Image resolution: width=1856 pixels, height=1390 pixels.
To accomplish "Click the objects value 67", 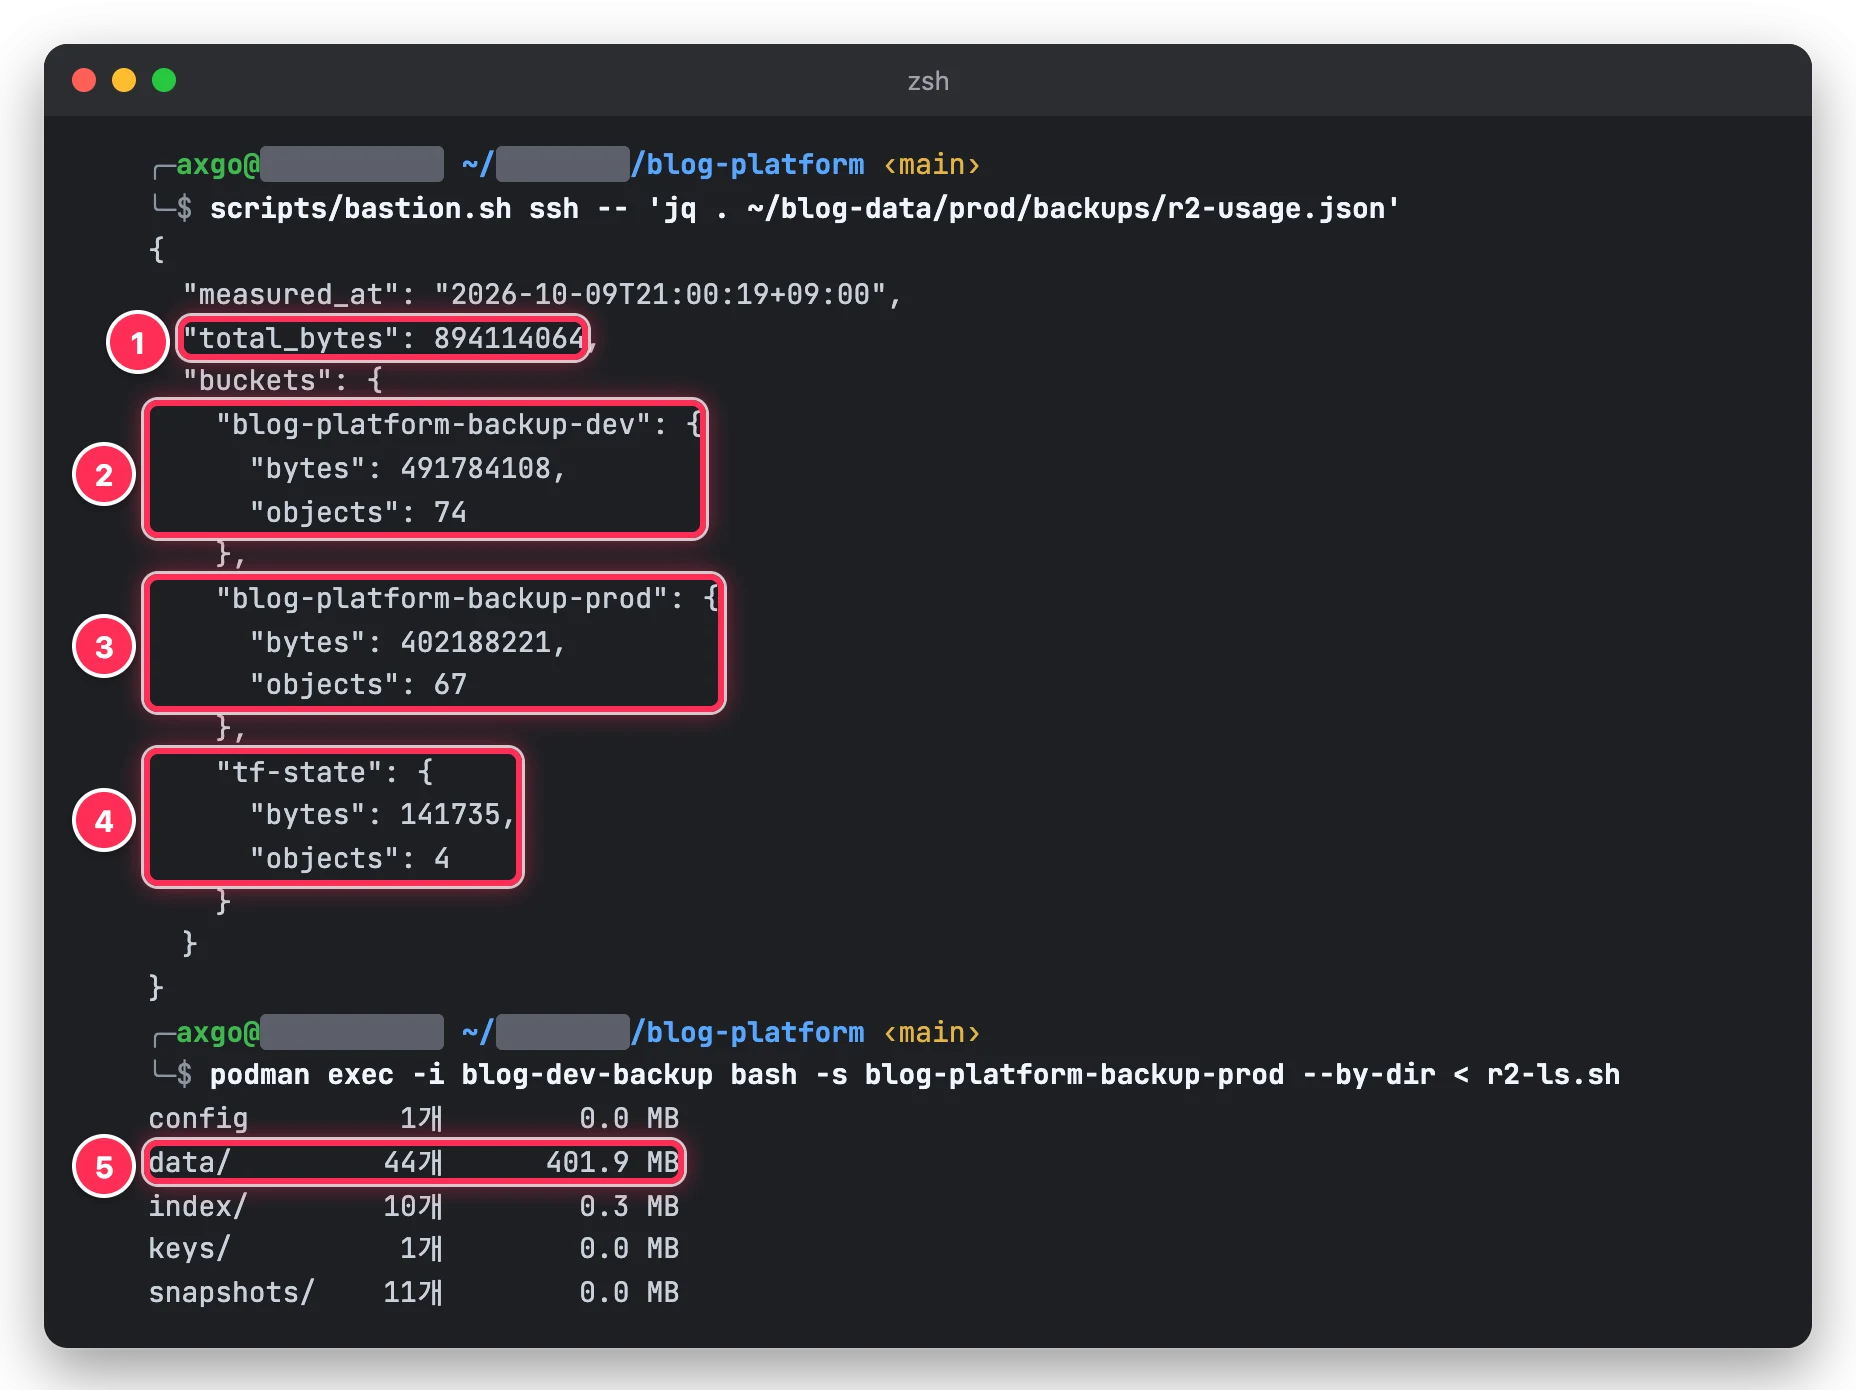I will tap(450, 684).
